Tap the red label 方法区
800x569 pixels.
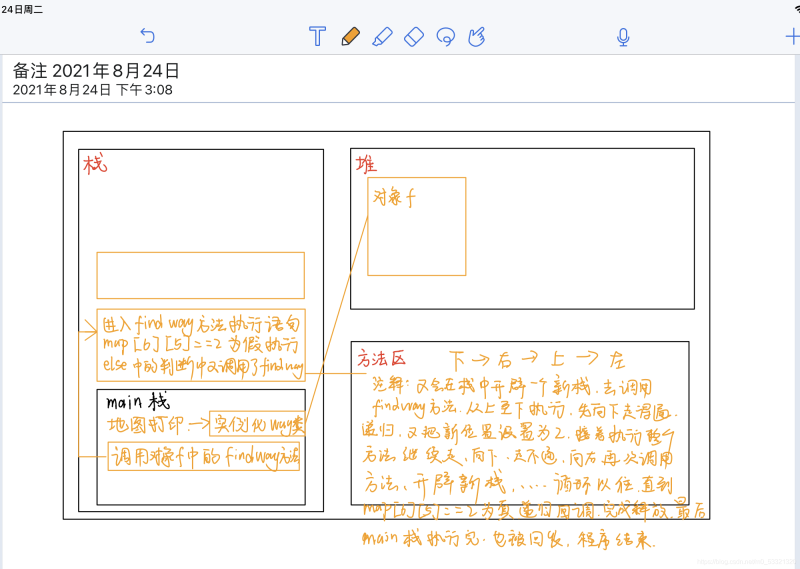(381, 359)
